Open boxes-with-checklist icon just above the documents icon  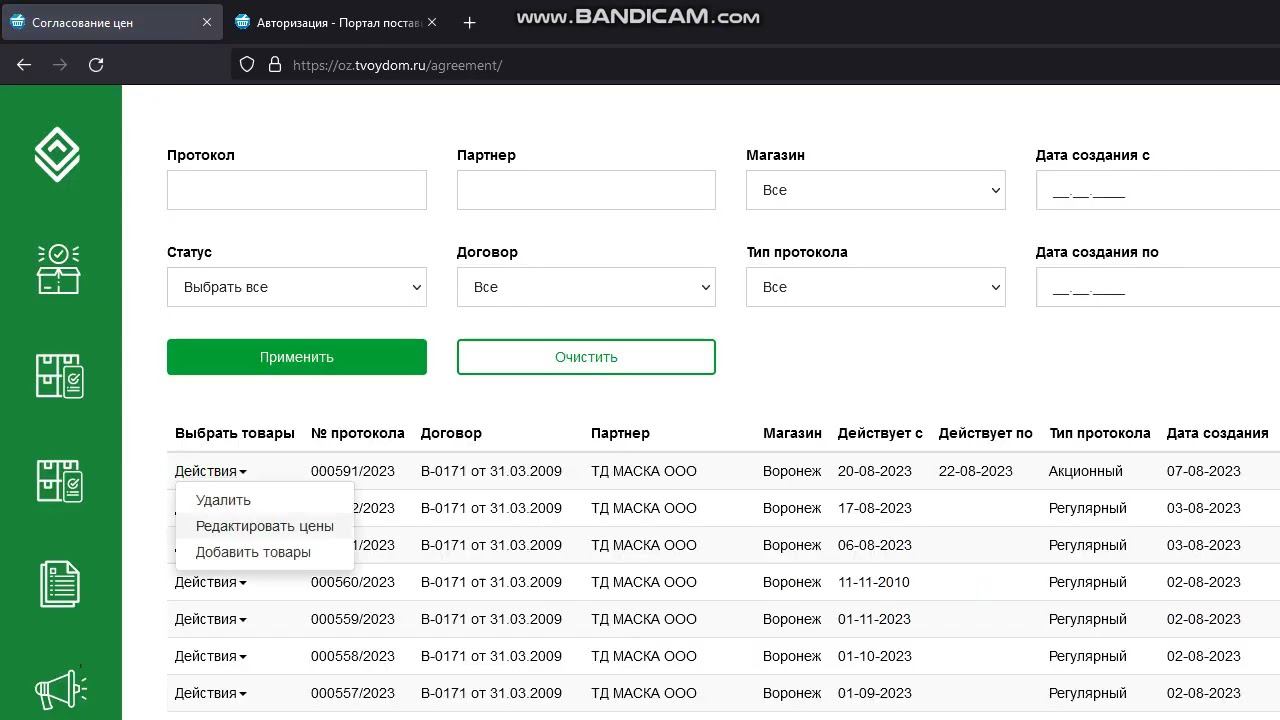pyautogui.click(x=59, y=481)
